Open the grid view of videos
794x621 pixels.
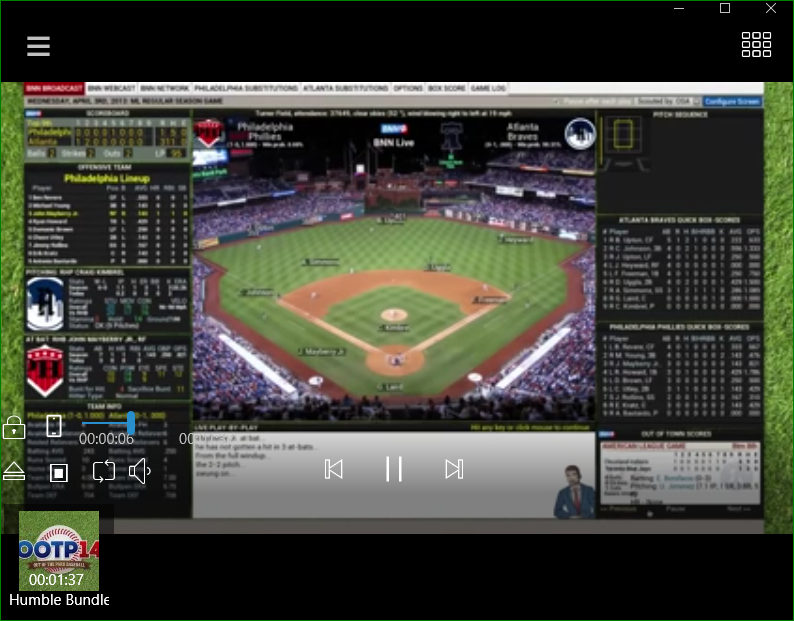click(756, 45)
